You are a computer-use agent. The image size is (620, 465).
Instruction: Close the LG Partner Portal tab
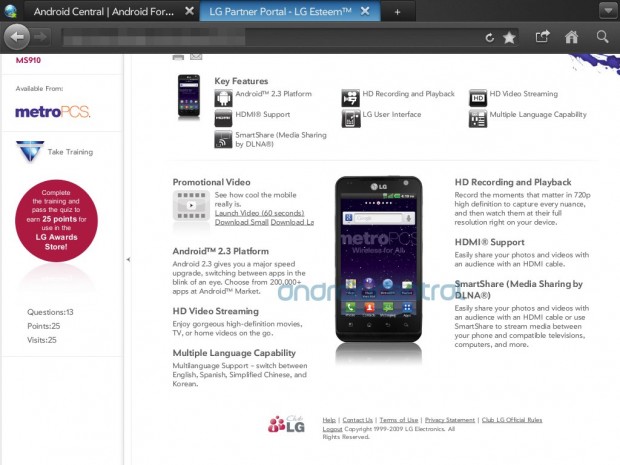click(364, 11)
